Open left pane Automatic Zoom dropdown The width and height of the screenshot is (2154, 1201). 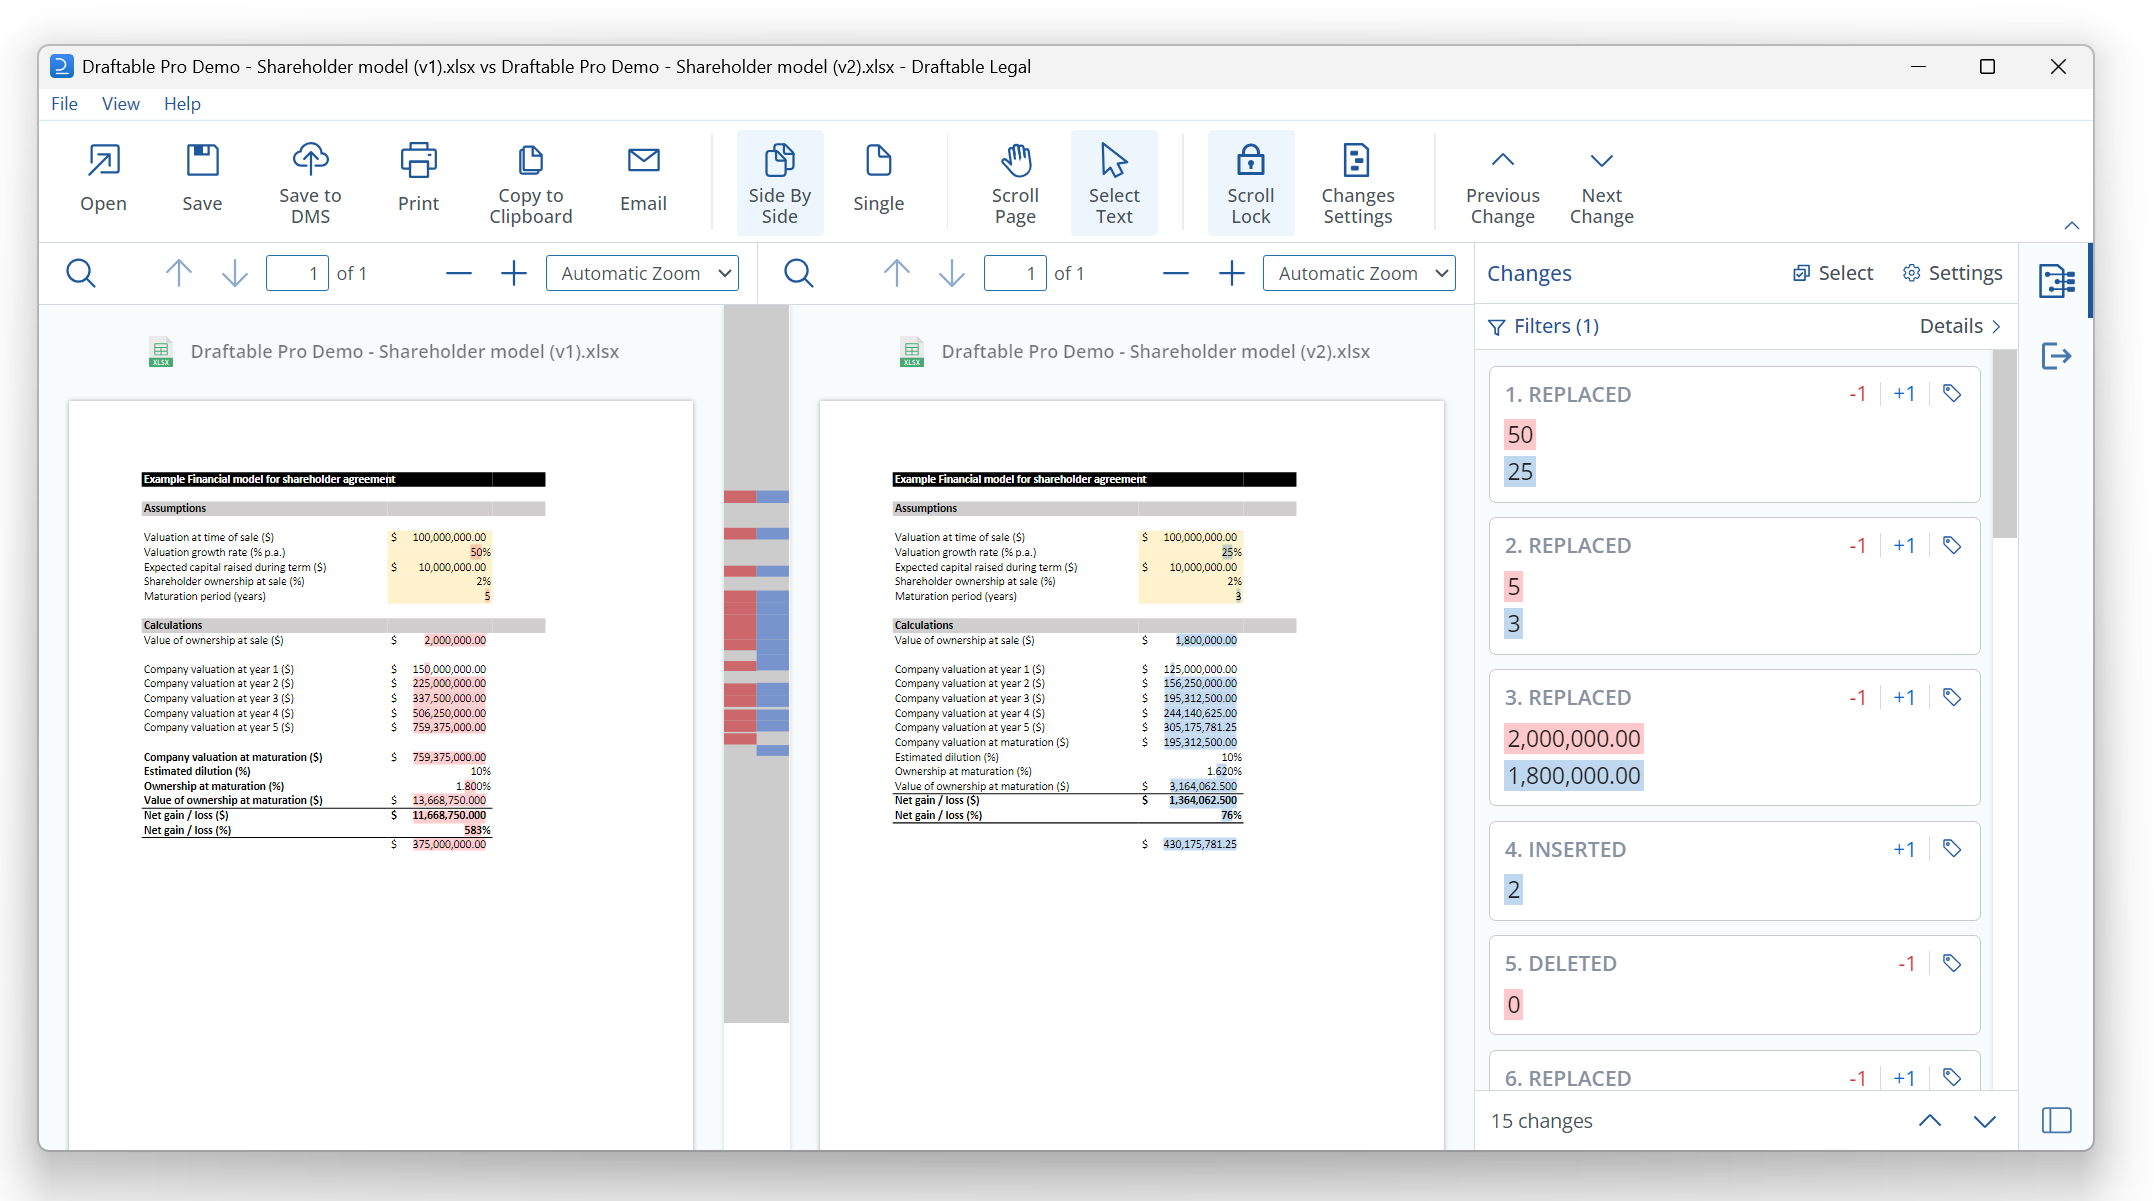[x=642, y=273]
